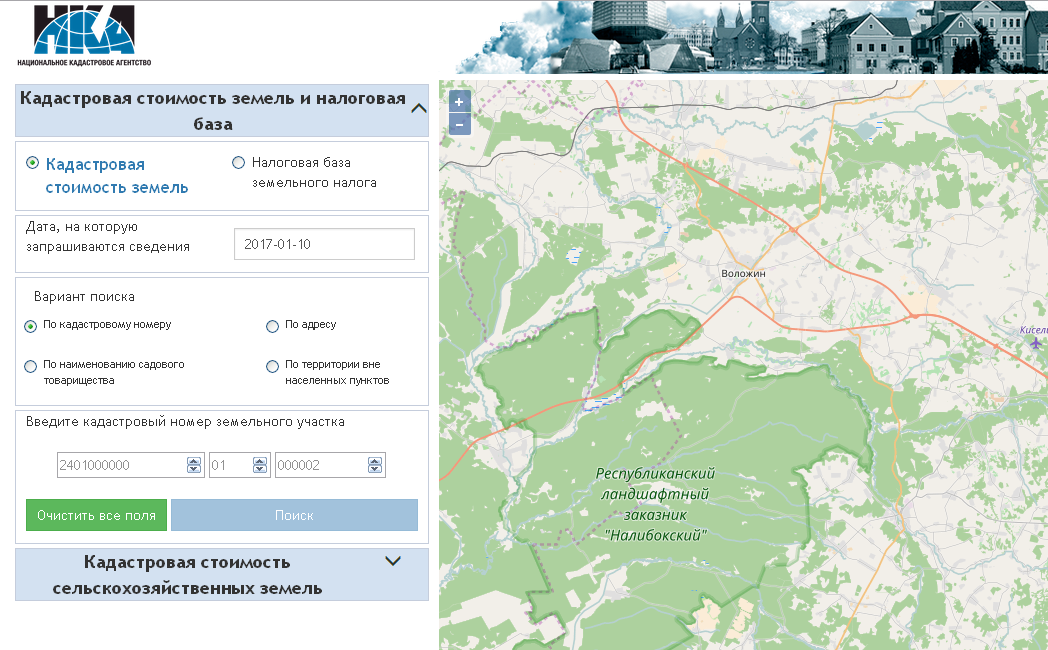Viewport: 1048px width, 650px height.
Task: Click the date field showing 2017-01-10
Action: [323, 244]
